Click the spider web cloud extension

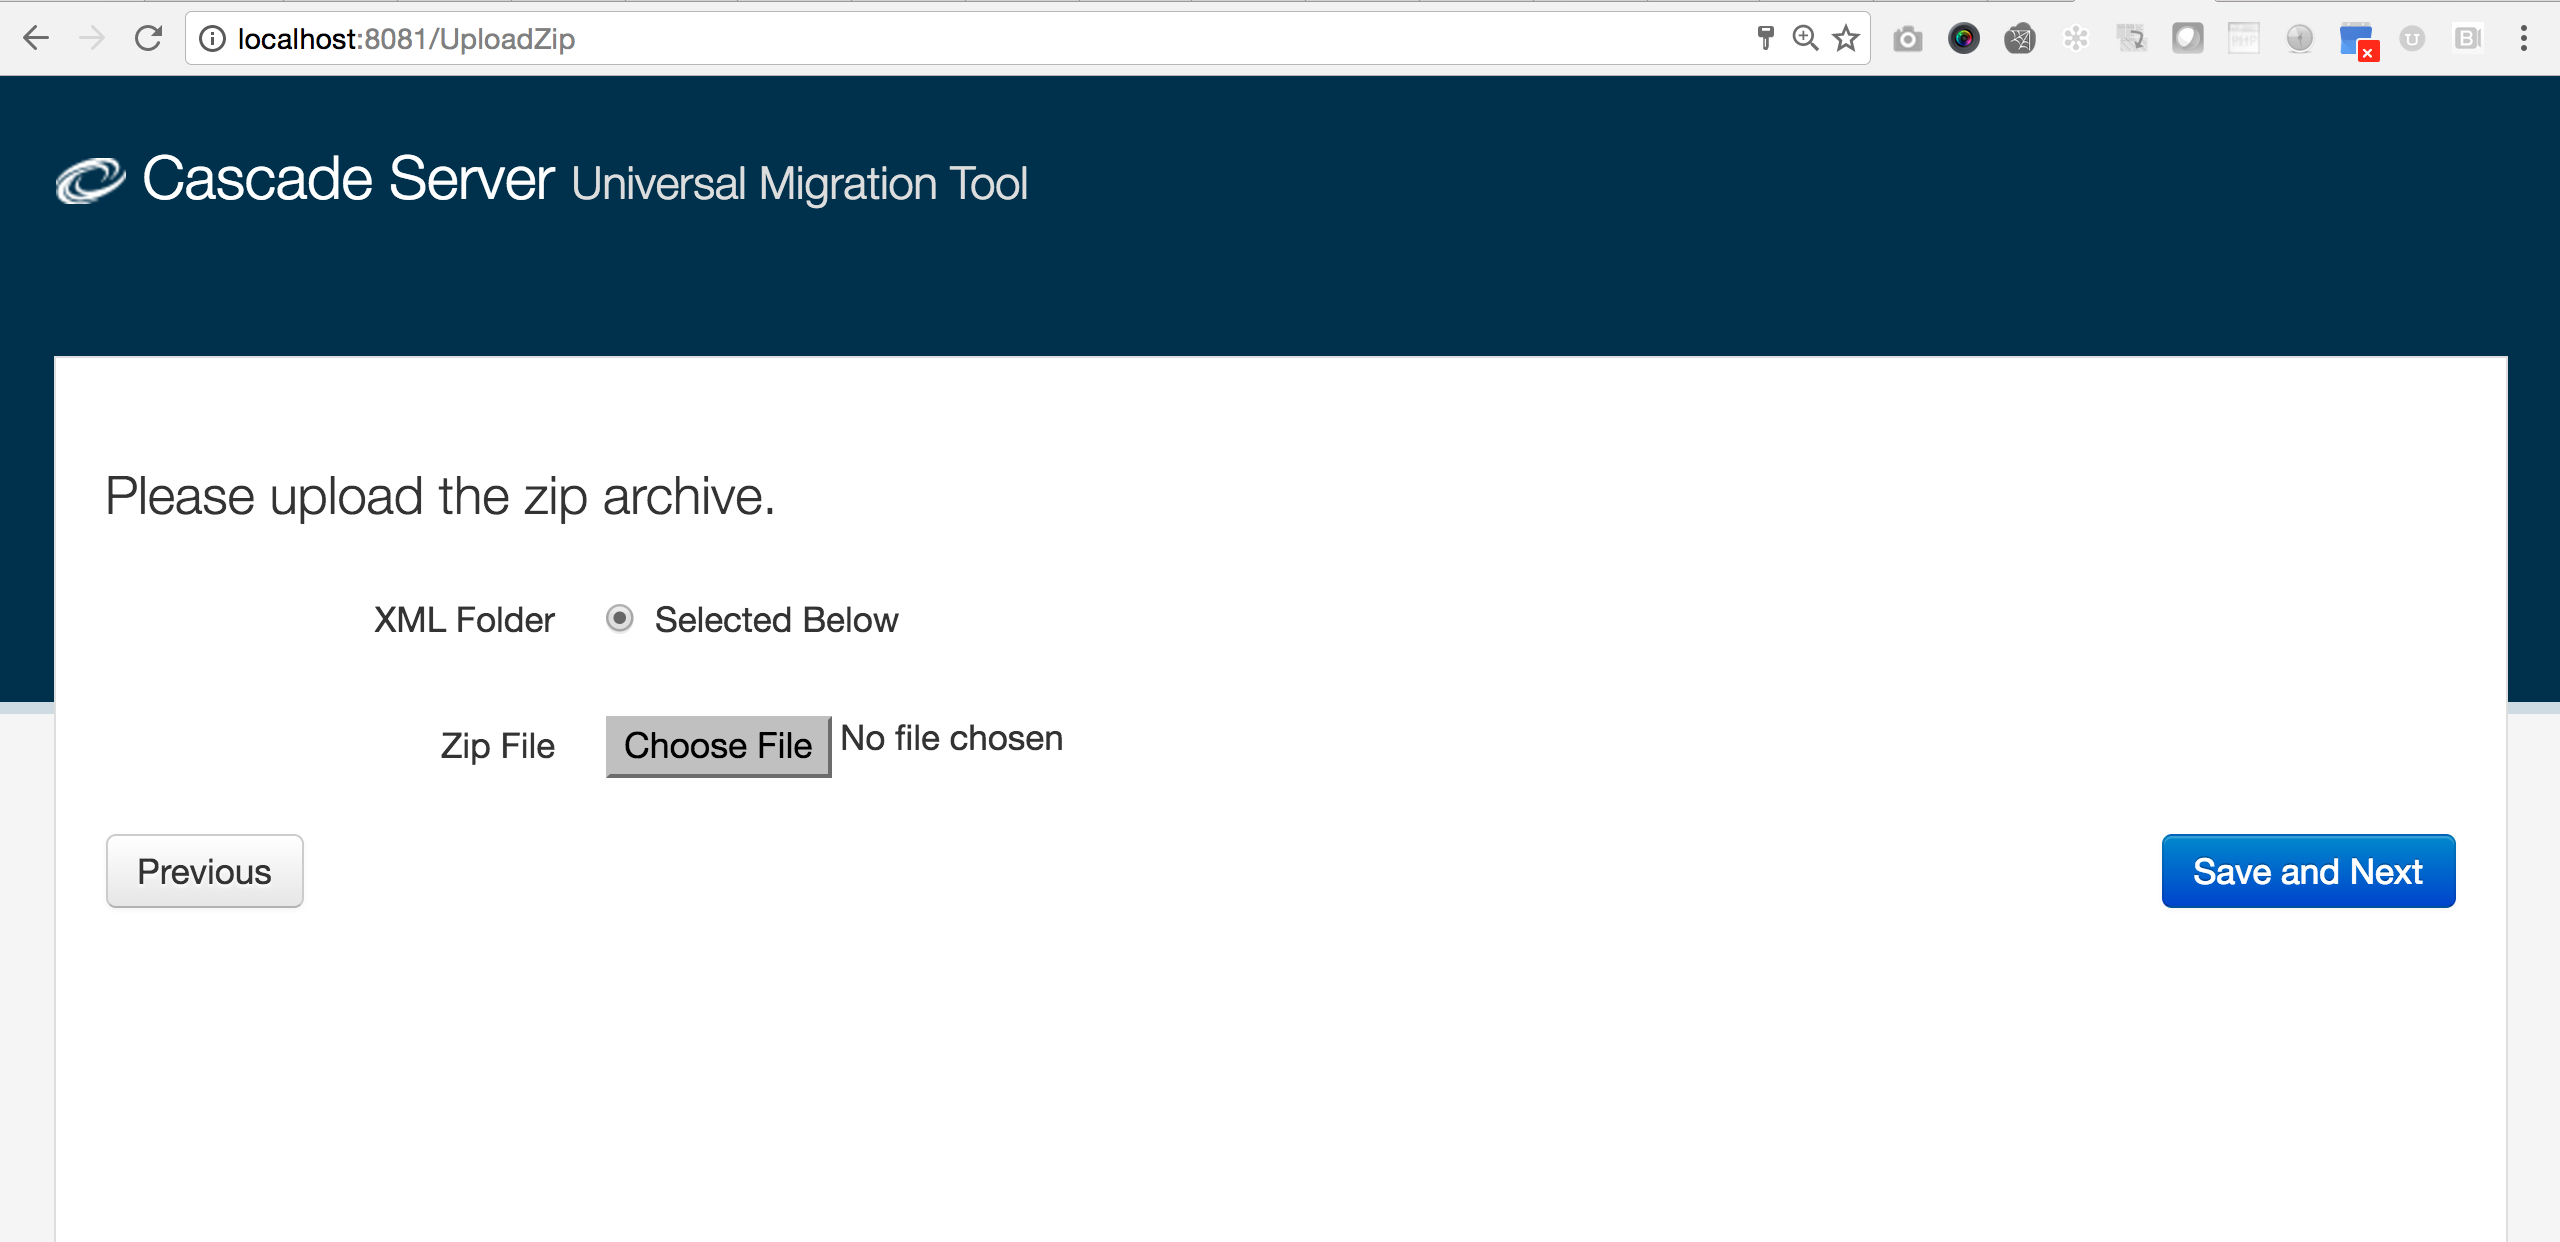tap(2020, 39)
